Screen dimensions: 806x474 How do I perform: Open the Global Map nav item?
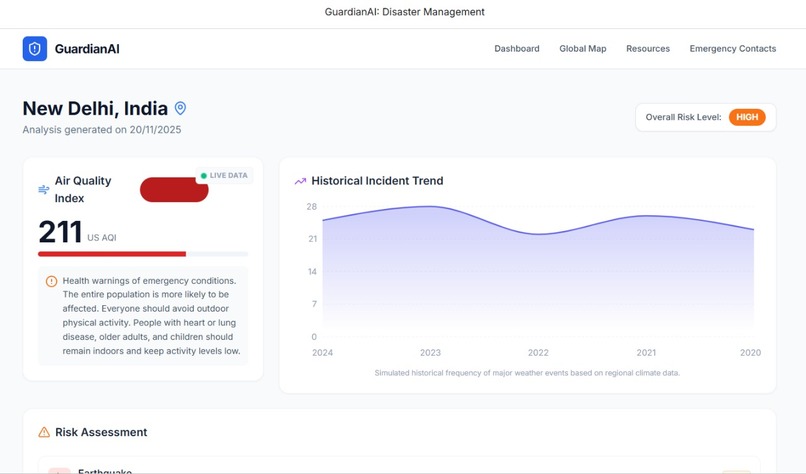582,49
